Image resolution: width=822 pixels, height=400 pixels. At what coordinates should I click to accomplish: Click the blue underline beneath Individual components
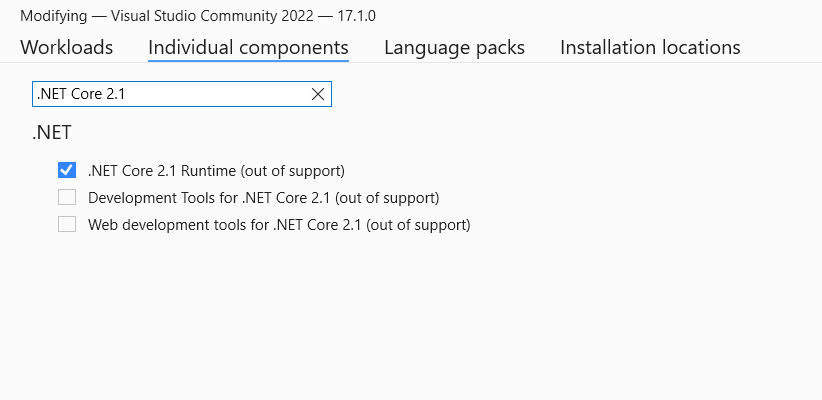point(248,61)
